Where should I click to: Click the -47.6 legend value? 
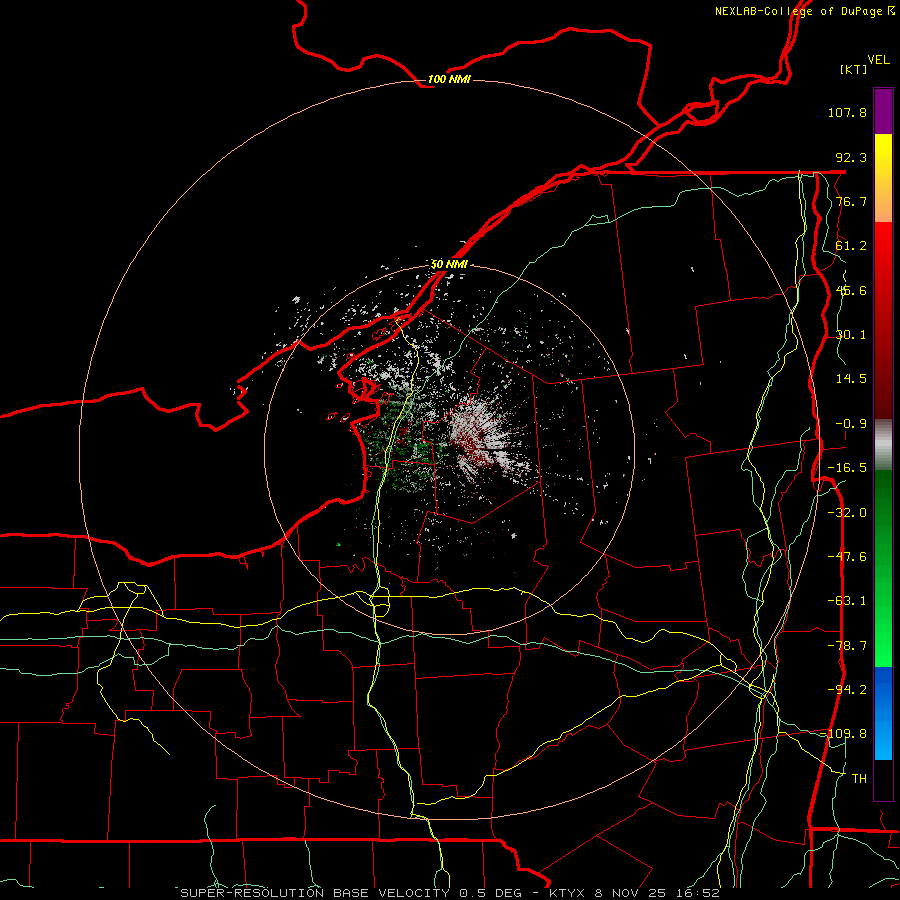click(x=847, y=557)
